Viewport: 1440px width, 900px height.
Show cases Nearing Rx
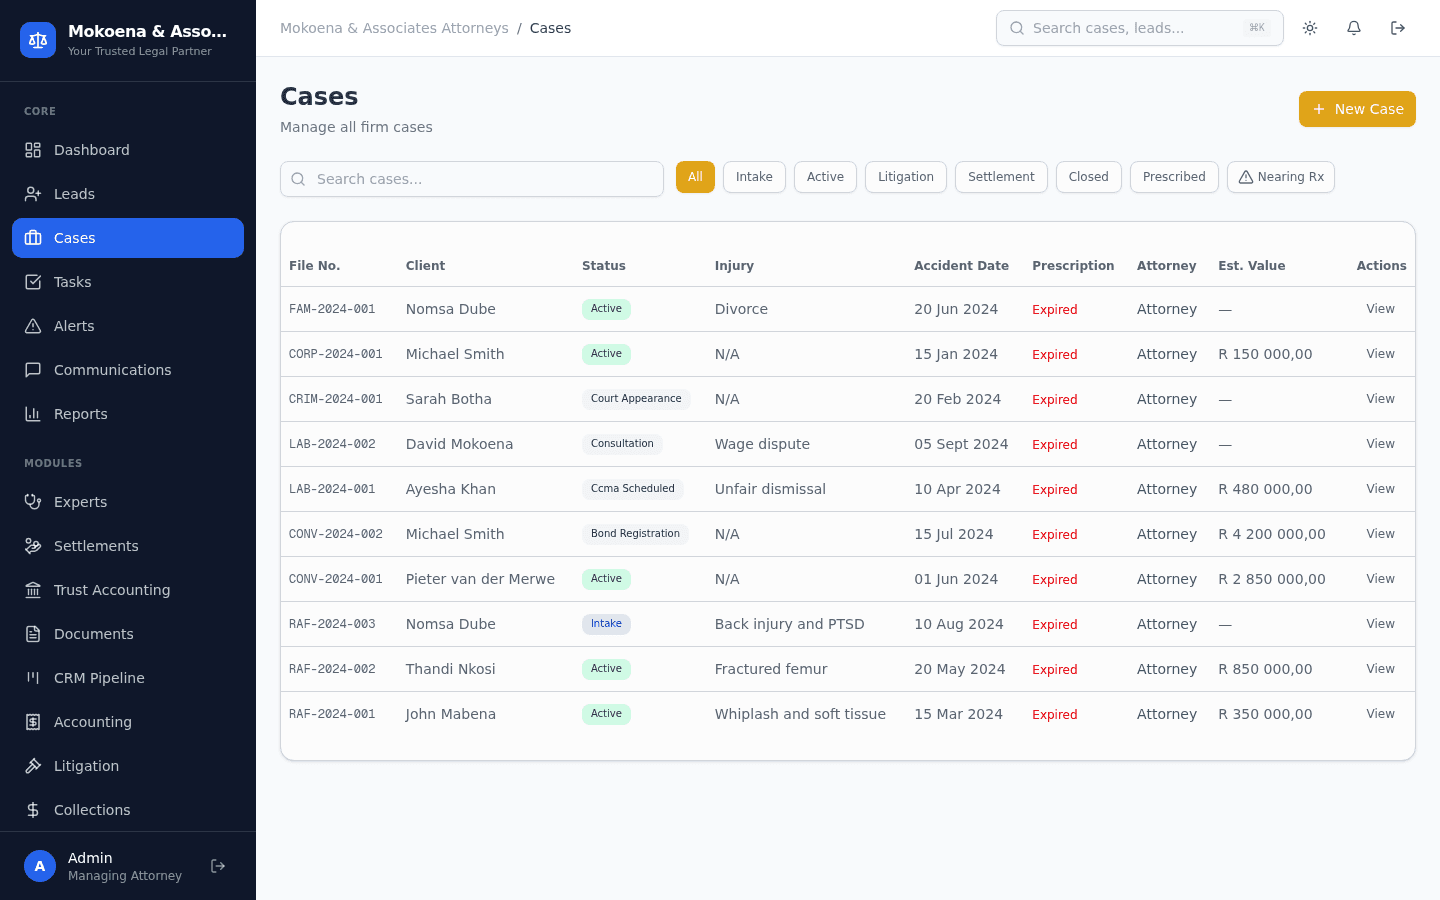click(1281, 177)
